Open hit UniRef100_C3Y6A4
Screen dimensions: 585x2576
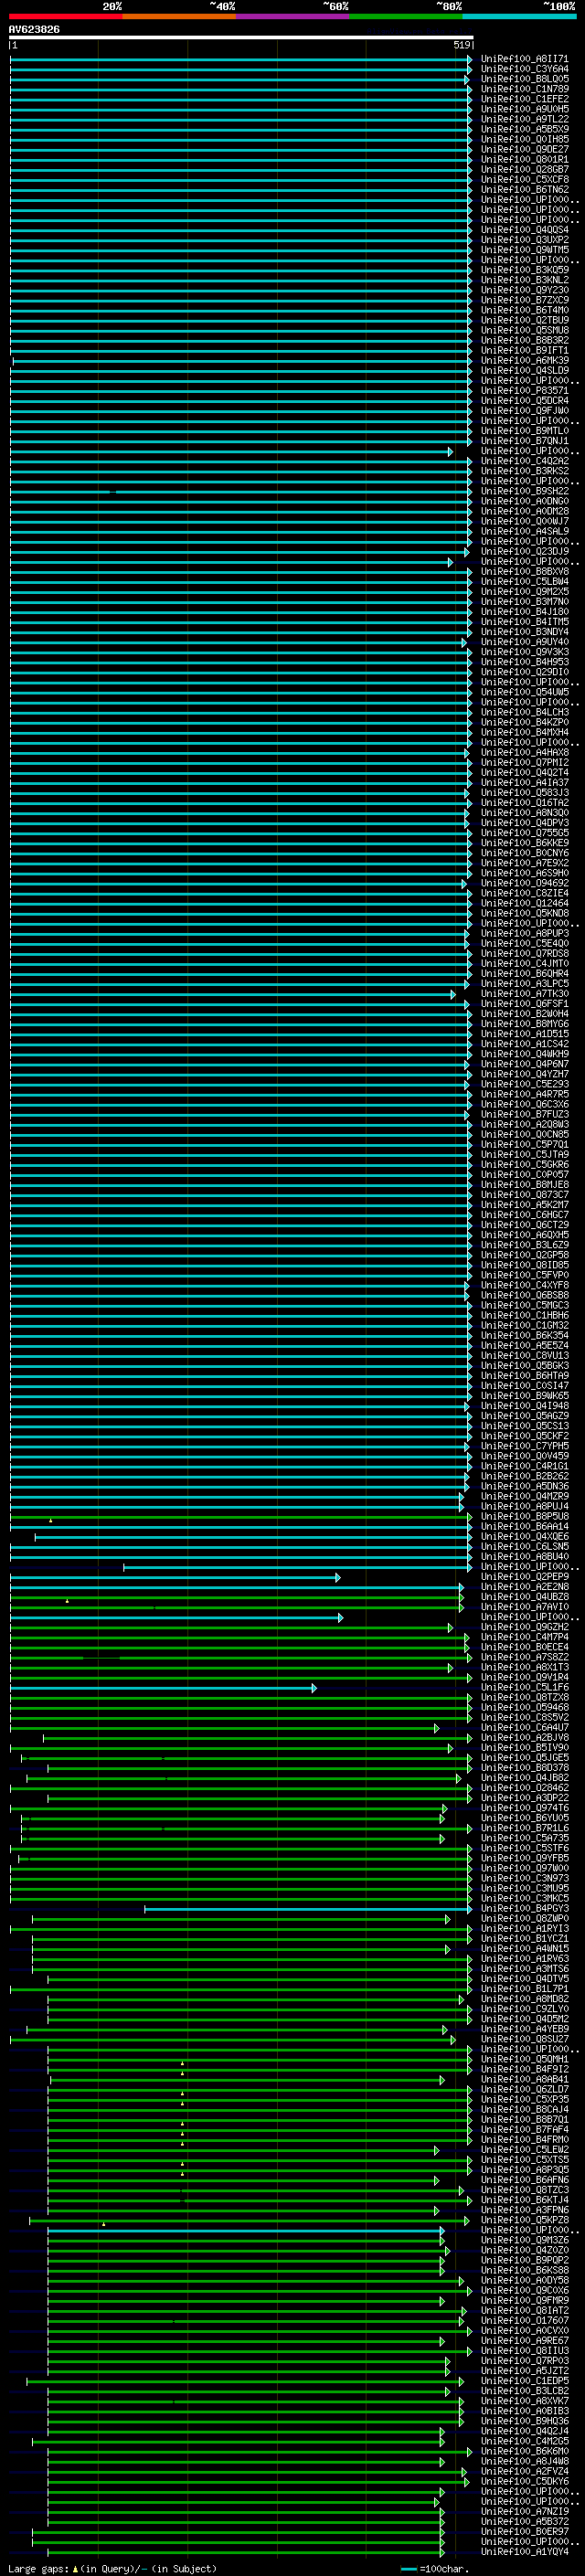[x=525, y=69]
